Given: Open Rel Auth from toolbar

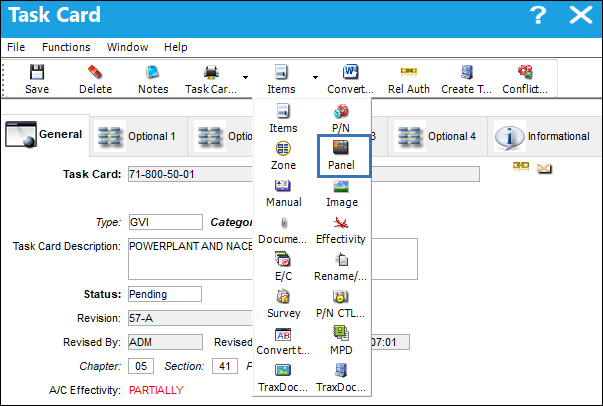Looking at the screenshot, I should [x=408, y=79].
